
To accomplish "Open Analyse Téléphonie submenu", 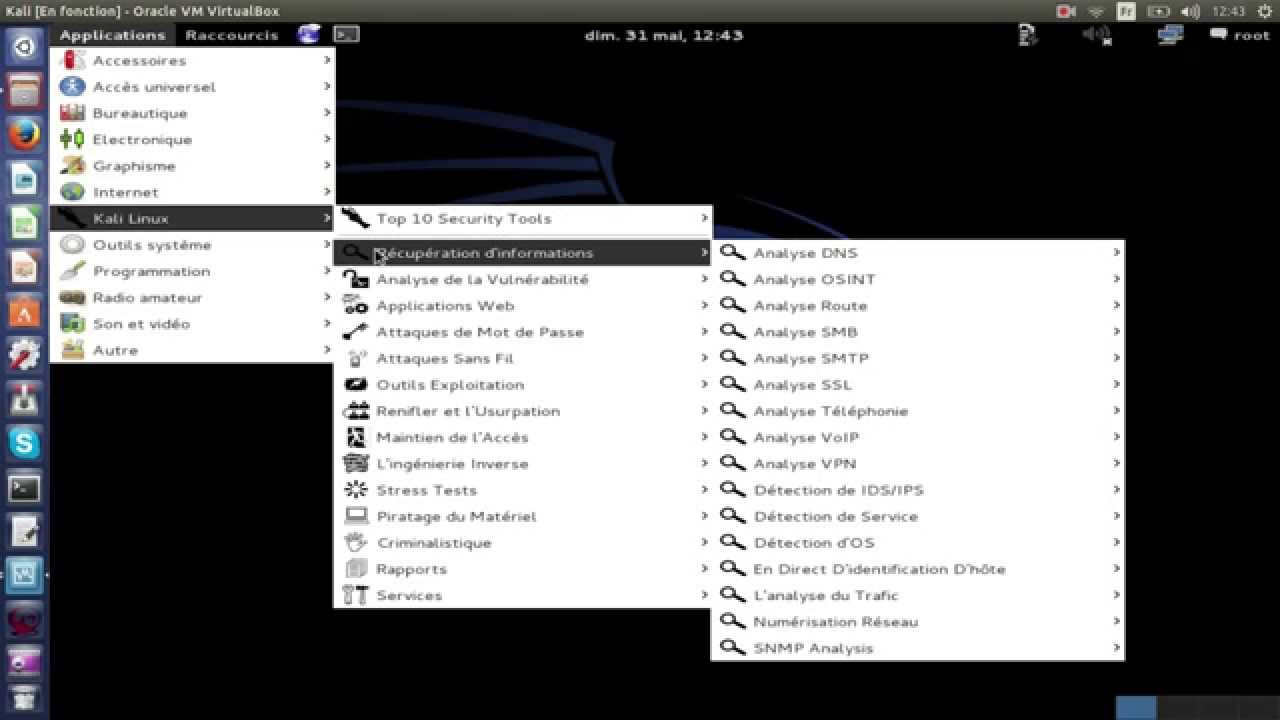I will click(918, 411).
